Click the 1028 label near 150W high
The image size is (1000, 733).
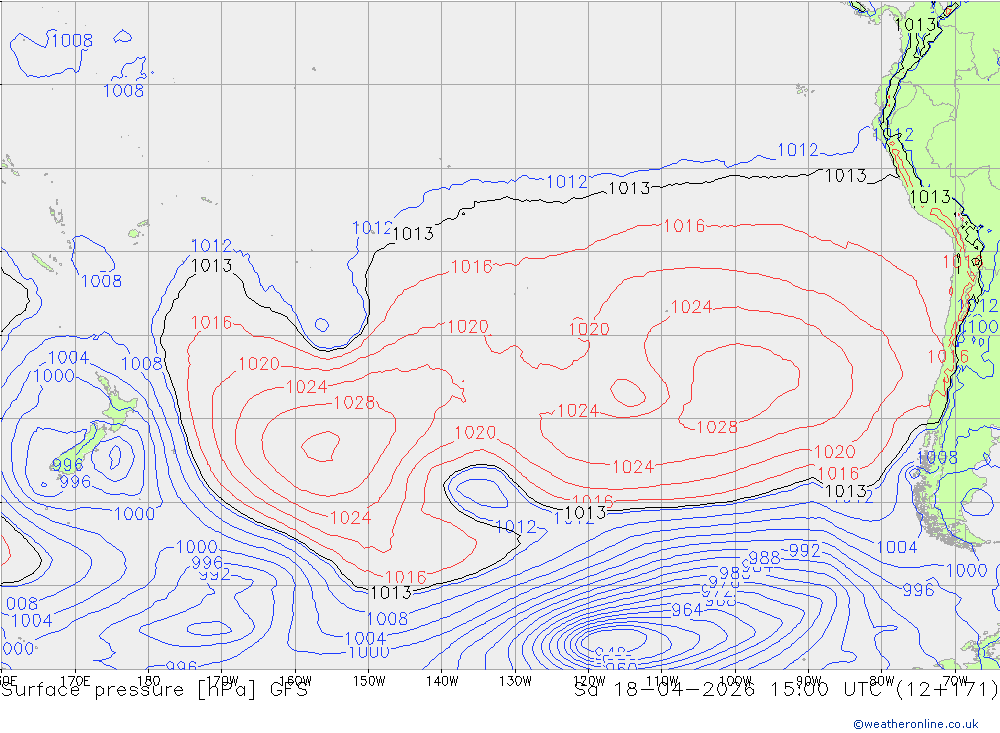(354, 403)
